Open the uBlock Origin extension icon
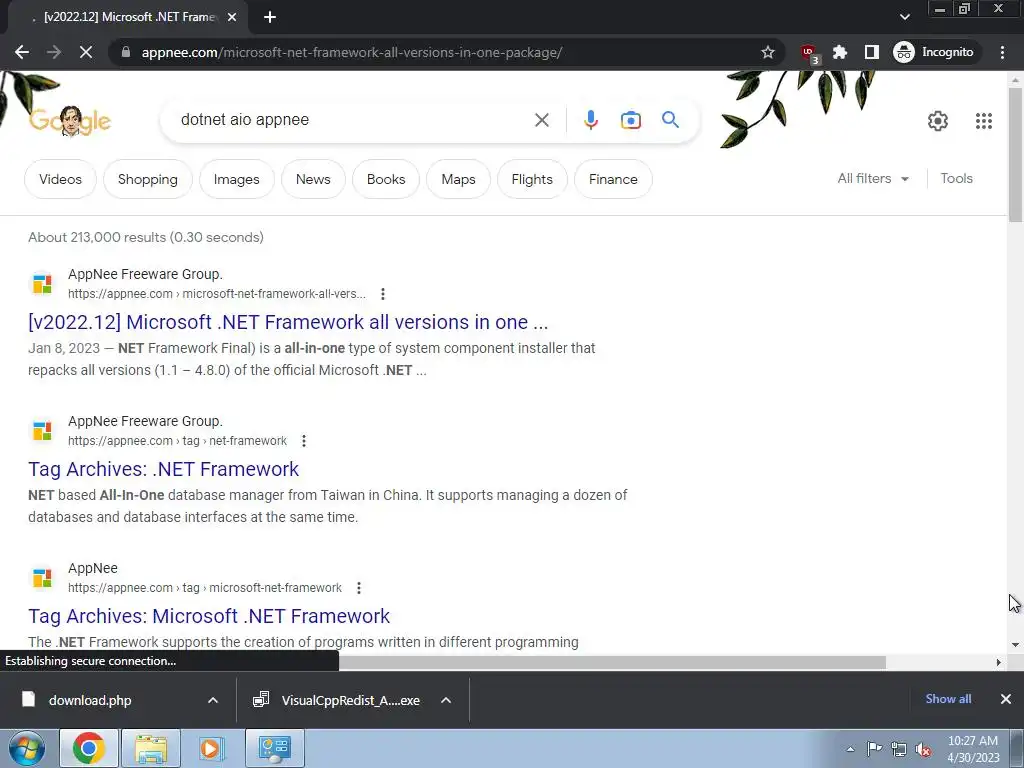Image resolution: width=1024 pixels, height=768 pixels. tap(810, 53)
